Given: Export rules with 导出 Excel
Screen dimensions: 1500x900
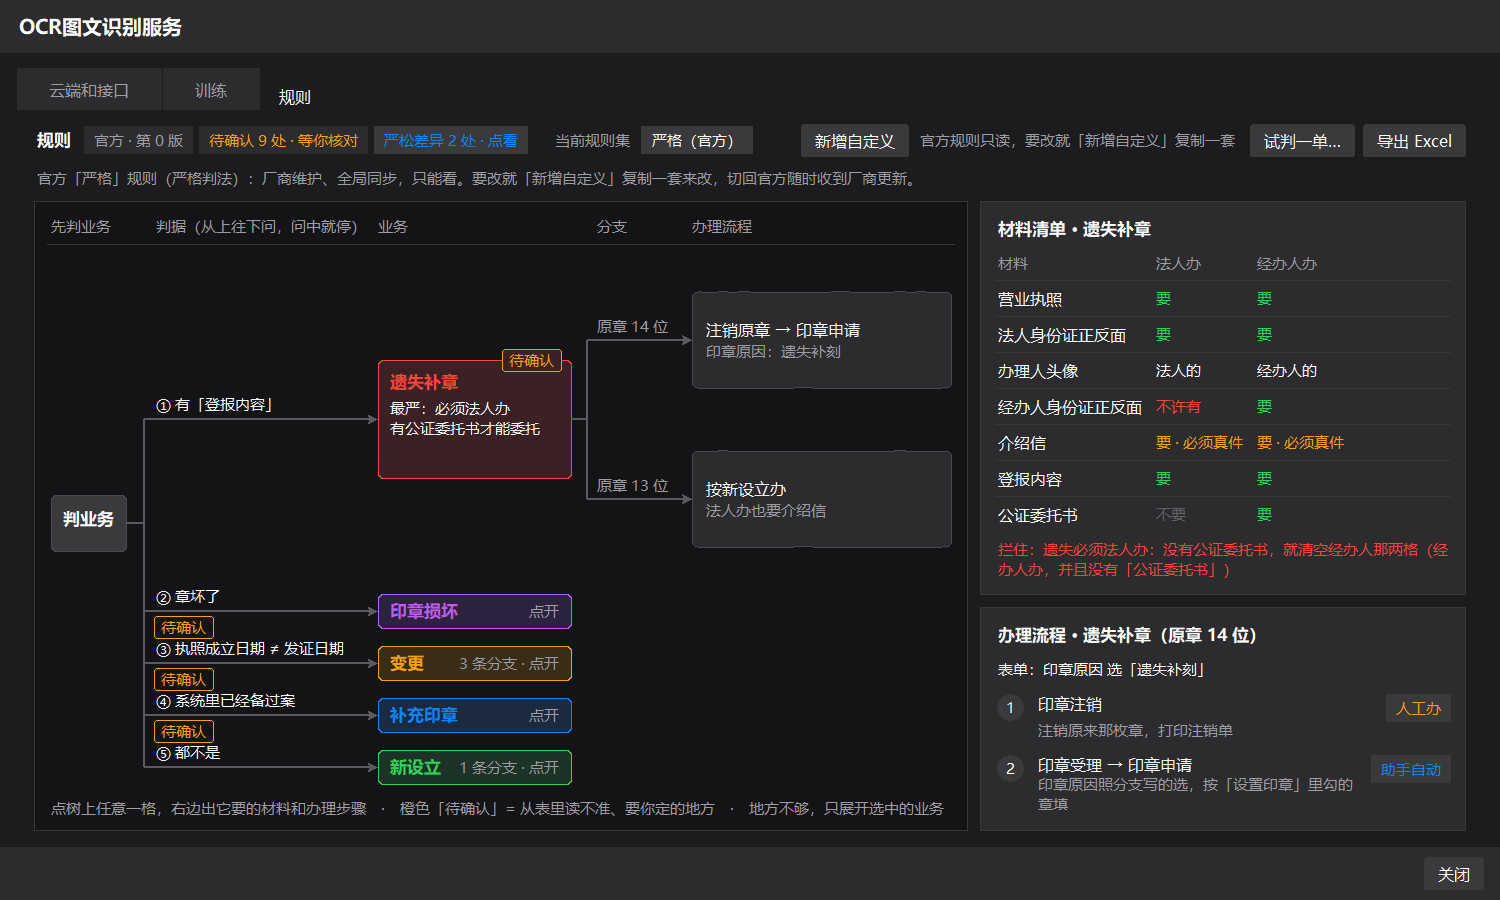Looking at the screenshot, I should click(1414, 141).
